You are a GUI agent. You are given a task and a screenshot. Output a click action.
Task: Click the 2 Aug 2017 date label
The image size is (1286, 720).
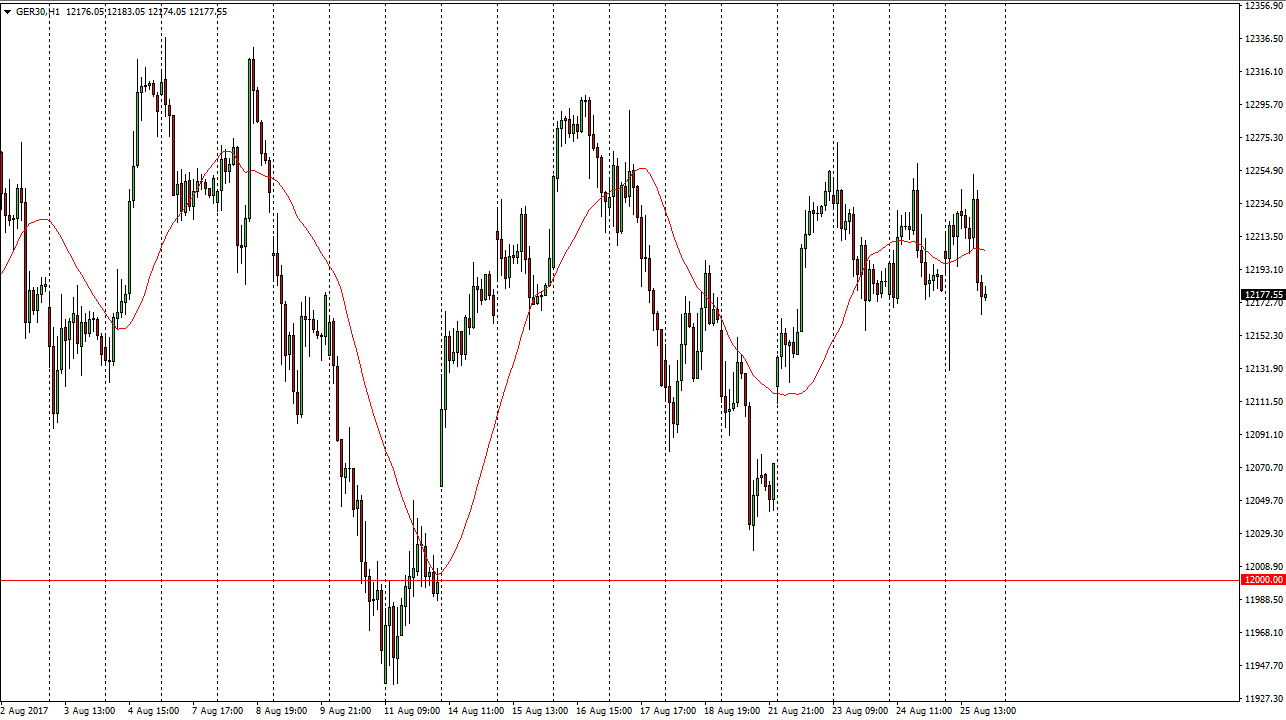pyautogui.click(x=26, y=711)
